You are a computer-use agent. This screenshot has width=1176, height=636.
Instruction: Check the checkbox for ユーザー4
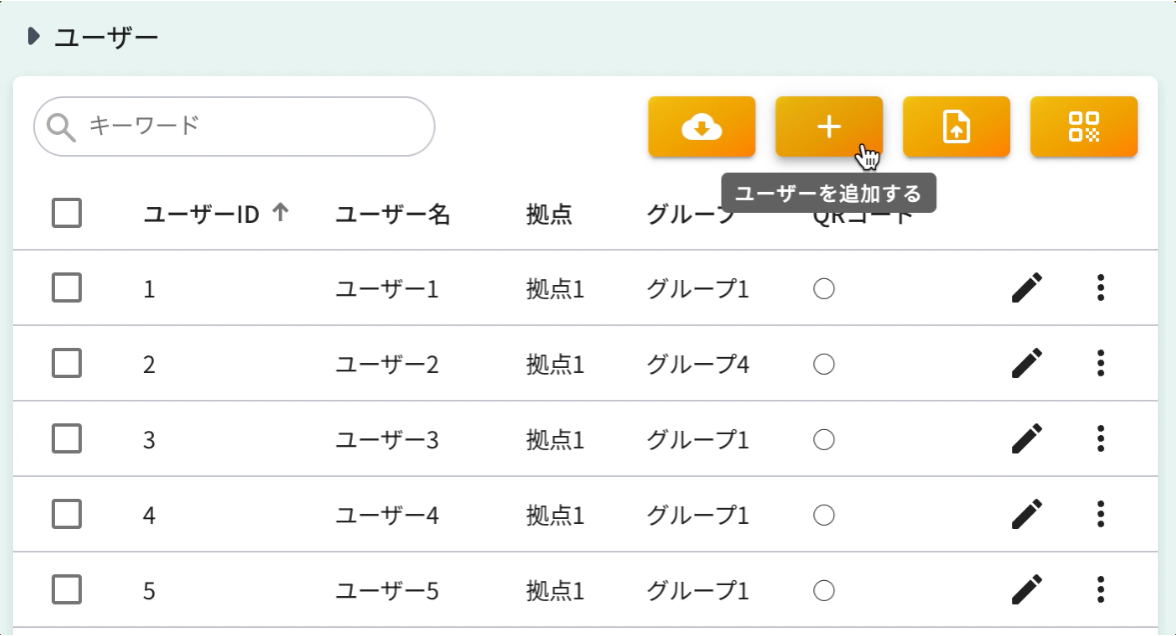click(x=66, y=514)
